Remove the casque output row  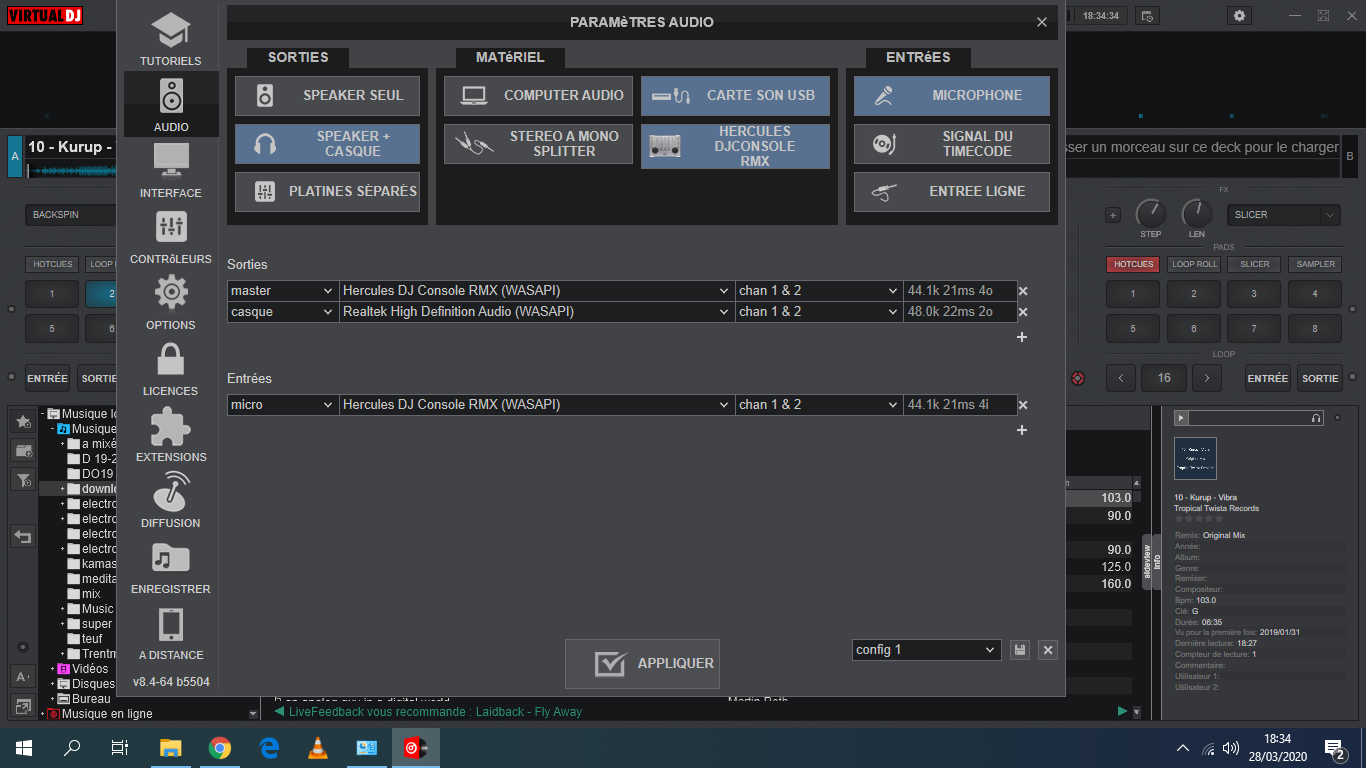[x=1023, y=312]
